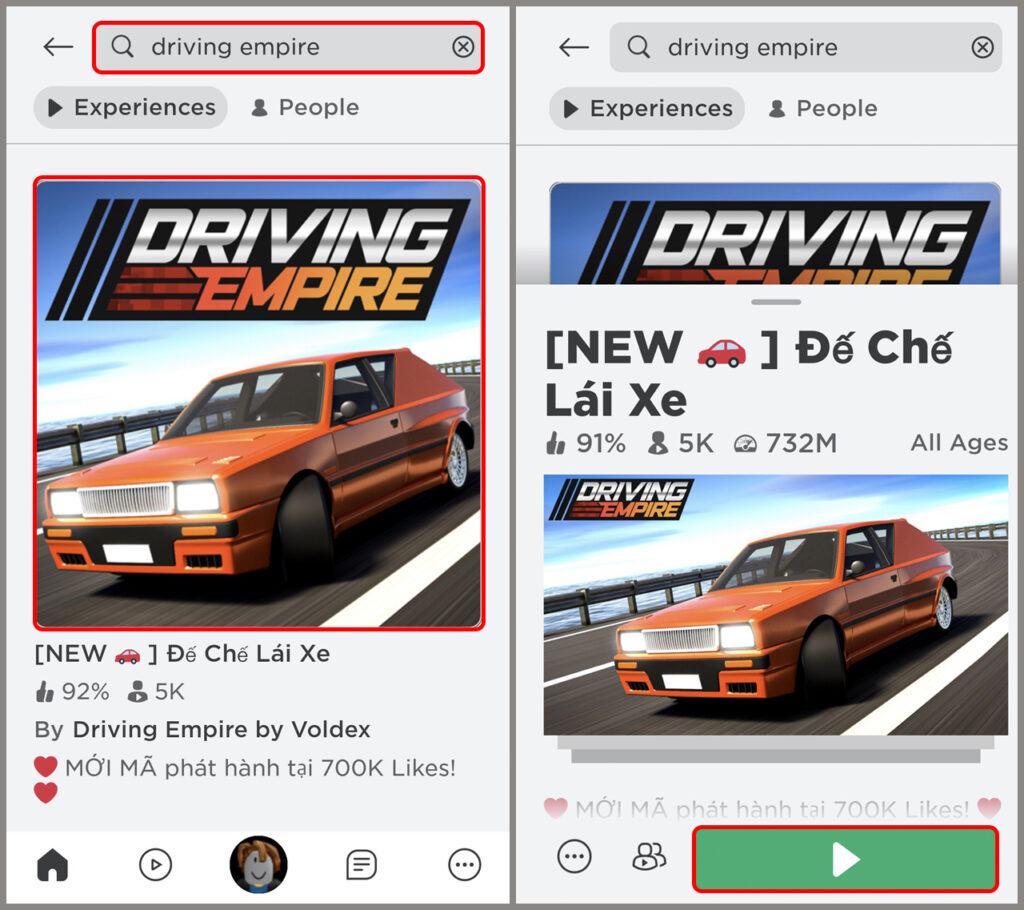1024x910 pixels.
Task: Clear the search text on the right screen
Action: tap(982, 47)
